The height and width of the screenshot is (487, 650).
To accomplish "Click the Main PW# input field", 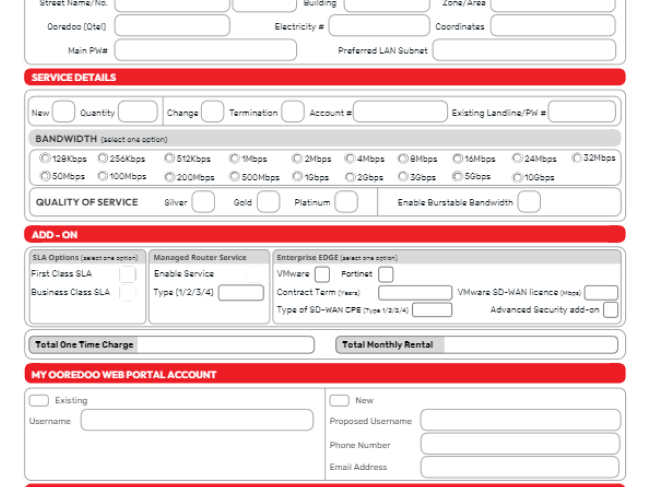I will pos(206,50).
